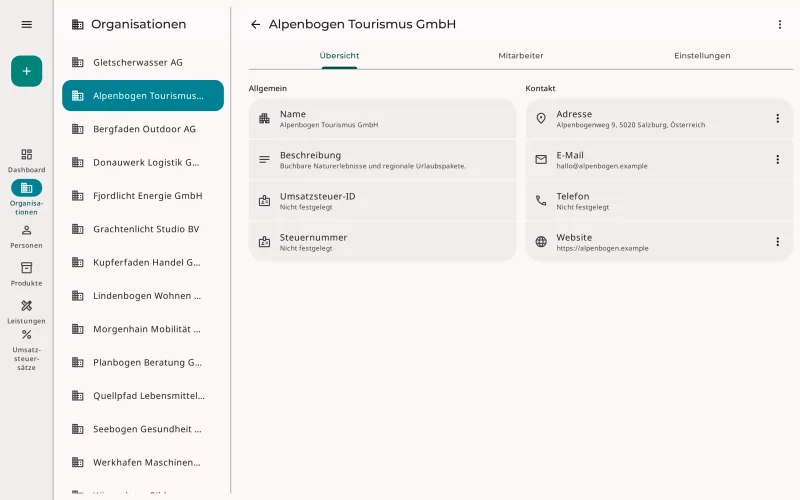This screenshot has width=800, height=500.
Task: Click the Telefon label
Action: tap(572, 196)
